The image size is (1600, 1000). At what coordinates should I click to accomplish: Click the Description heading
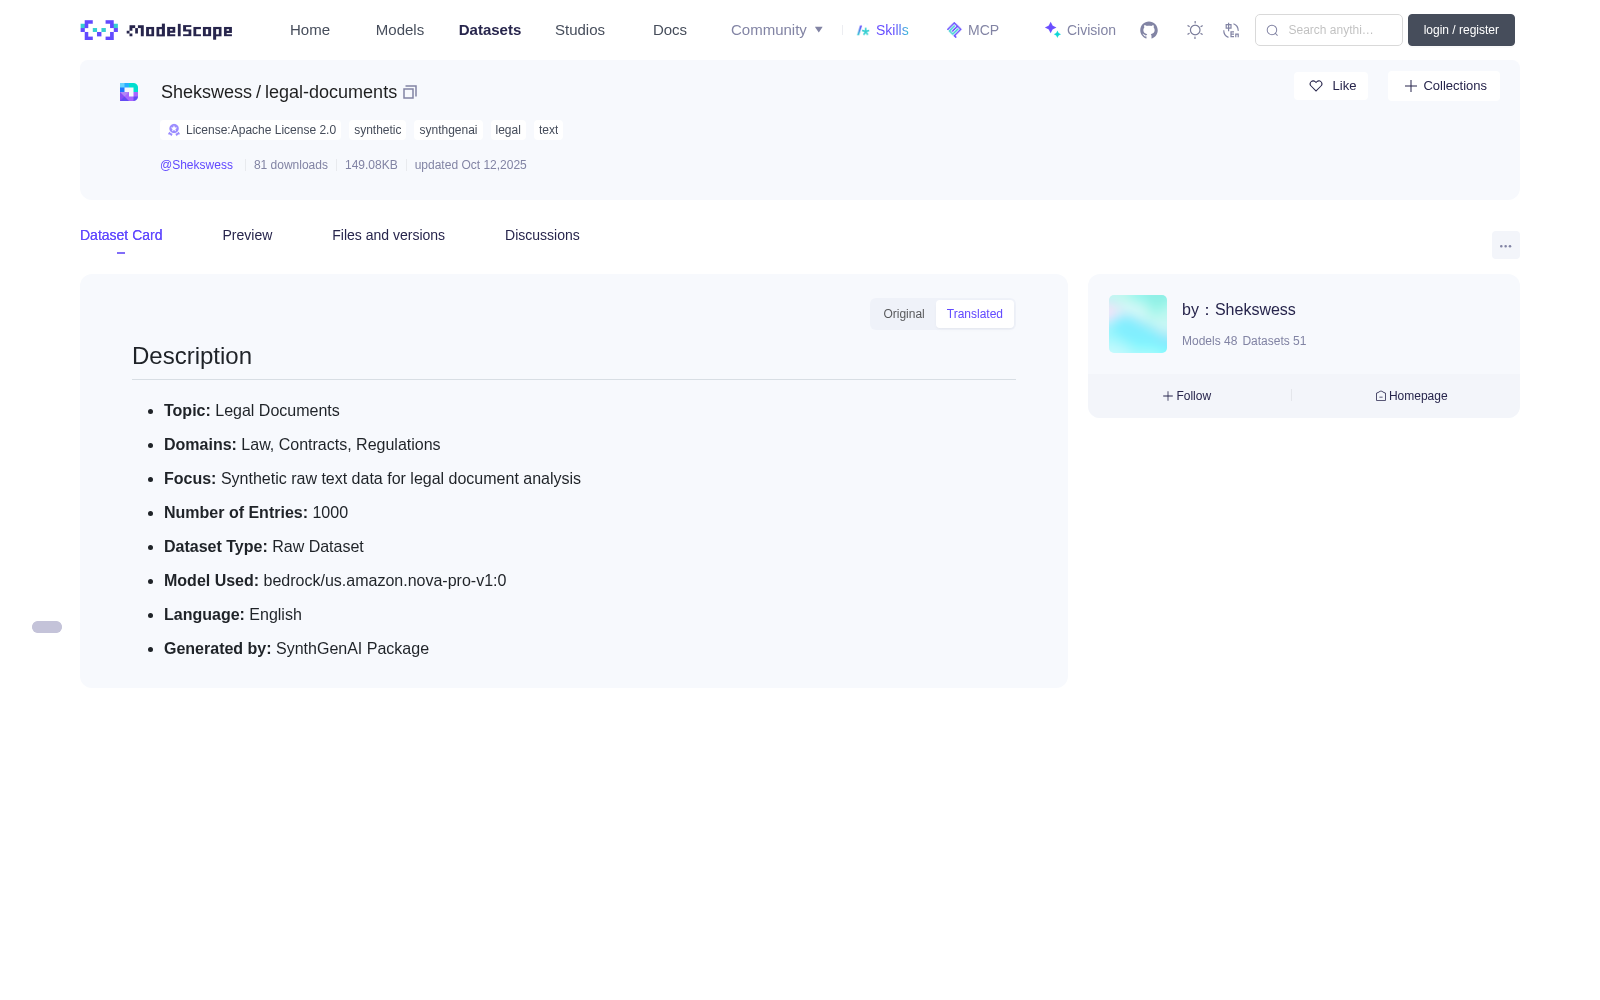tap(192, 356)
